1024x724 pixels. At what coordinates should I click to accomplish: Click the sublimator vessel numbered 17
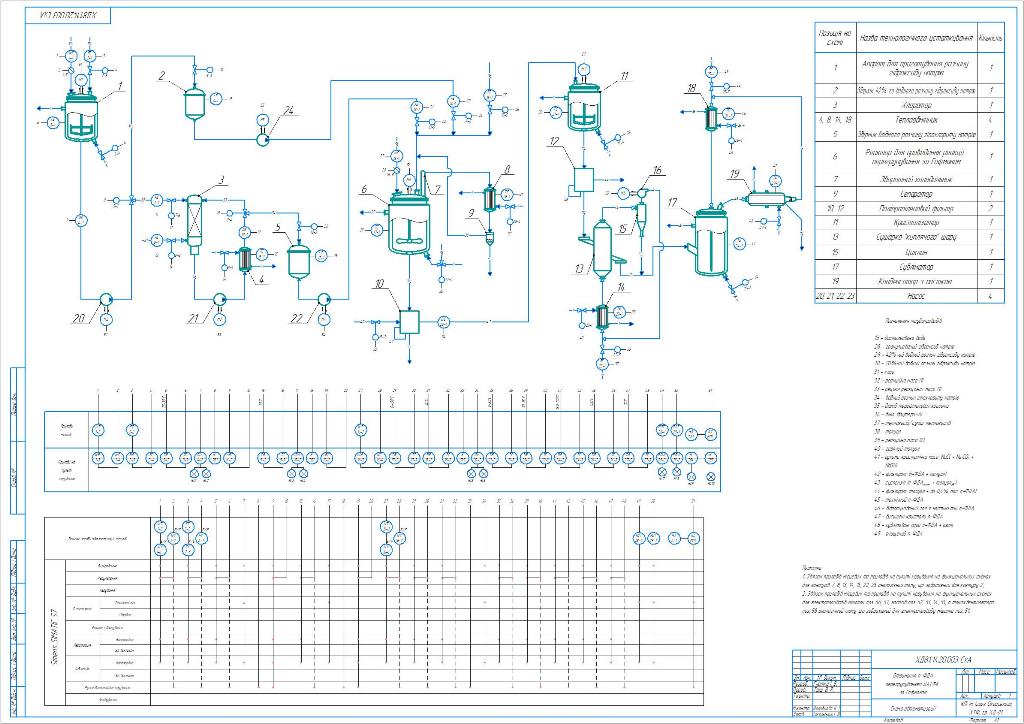click(x=710, y=240)
